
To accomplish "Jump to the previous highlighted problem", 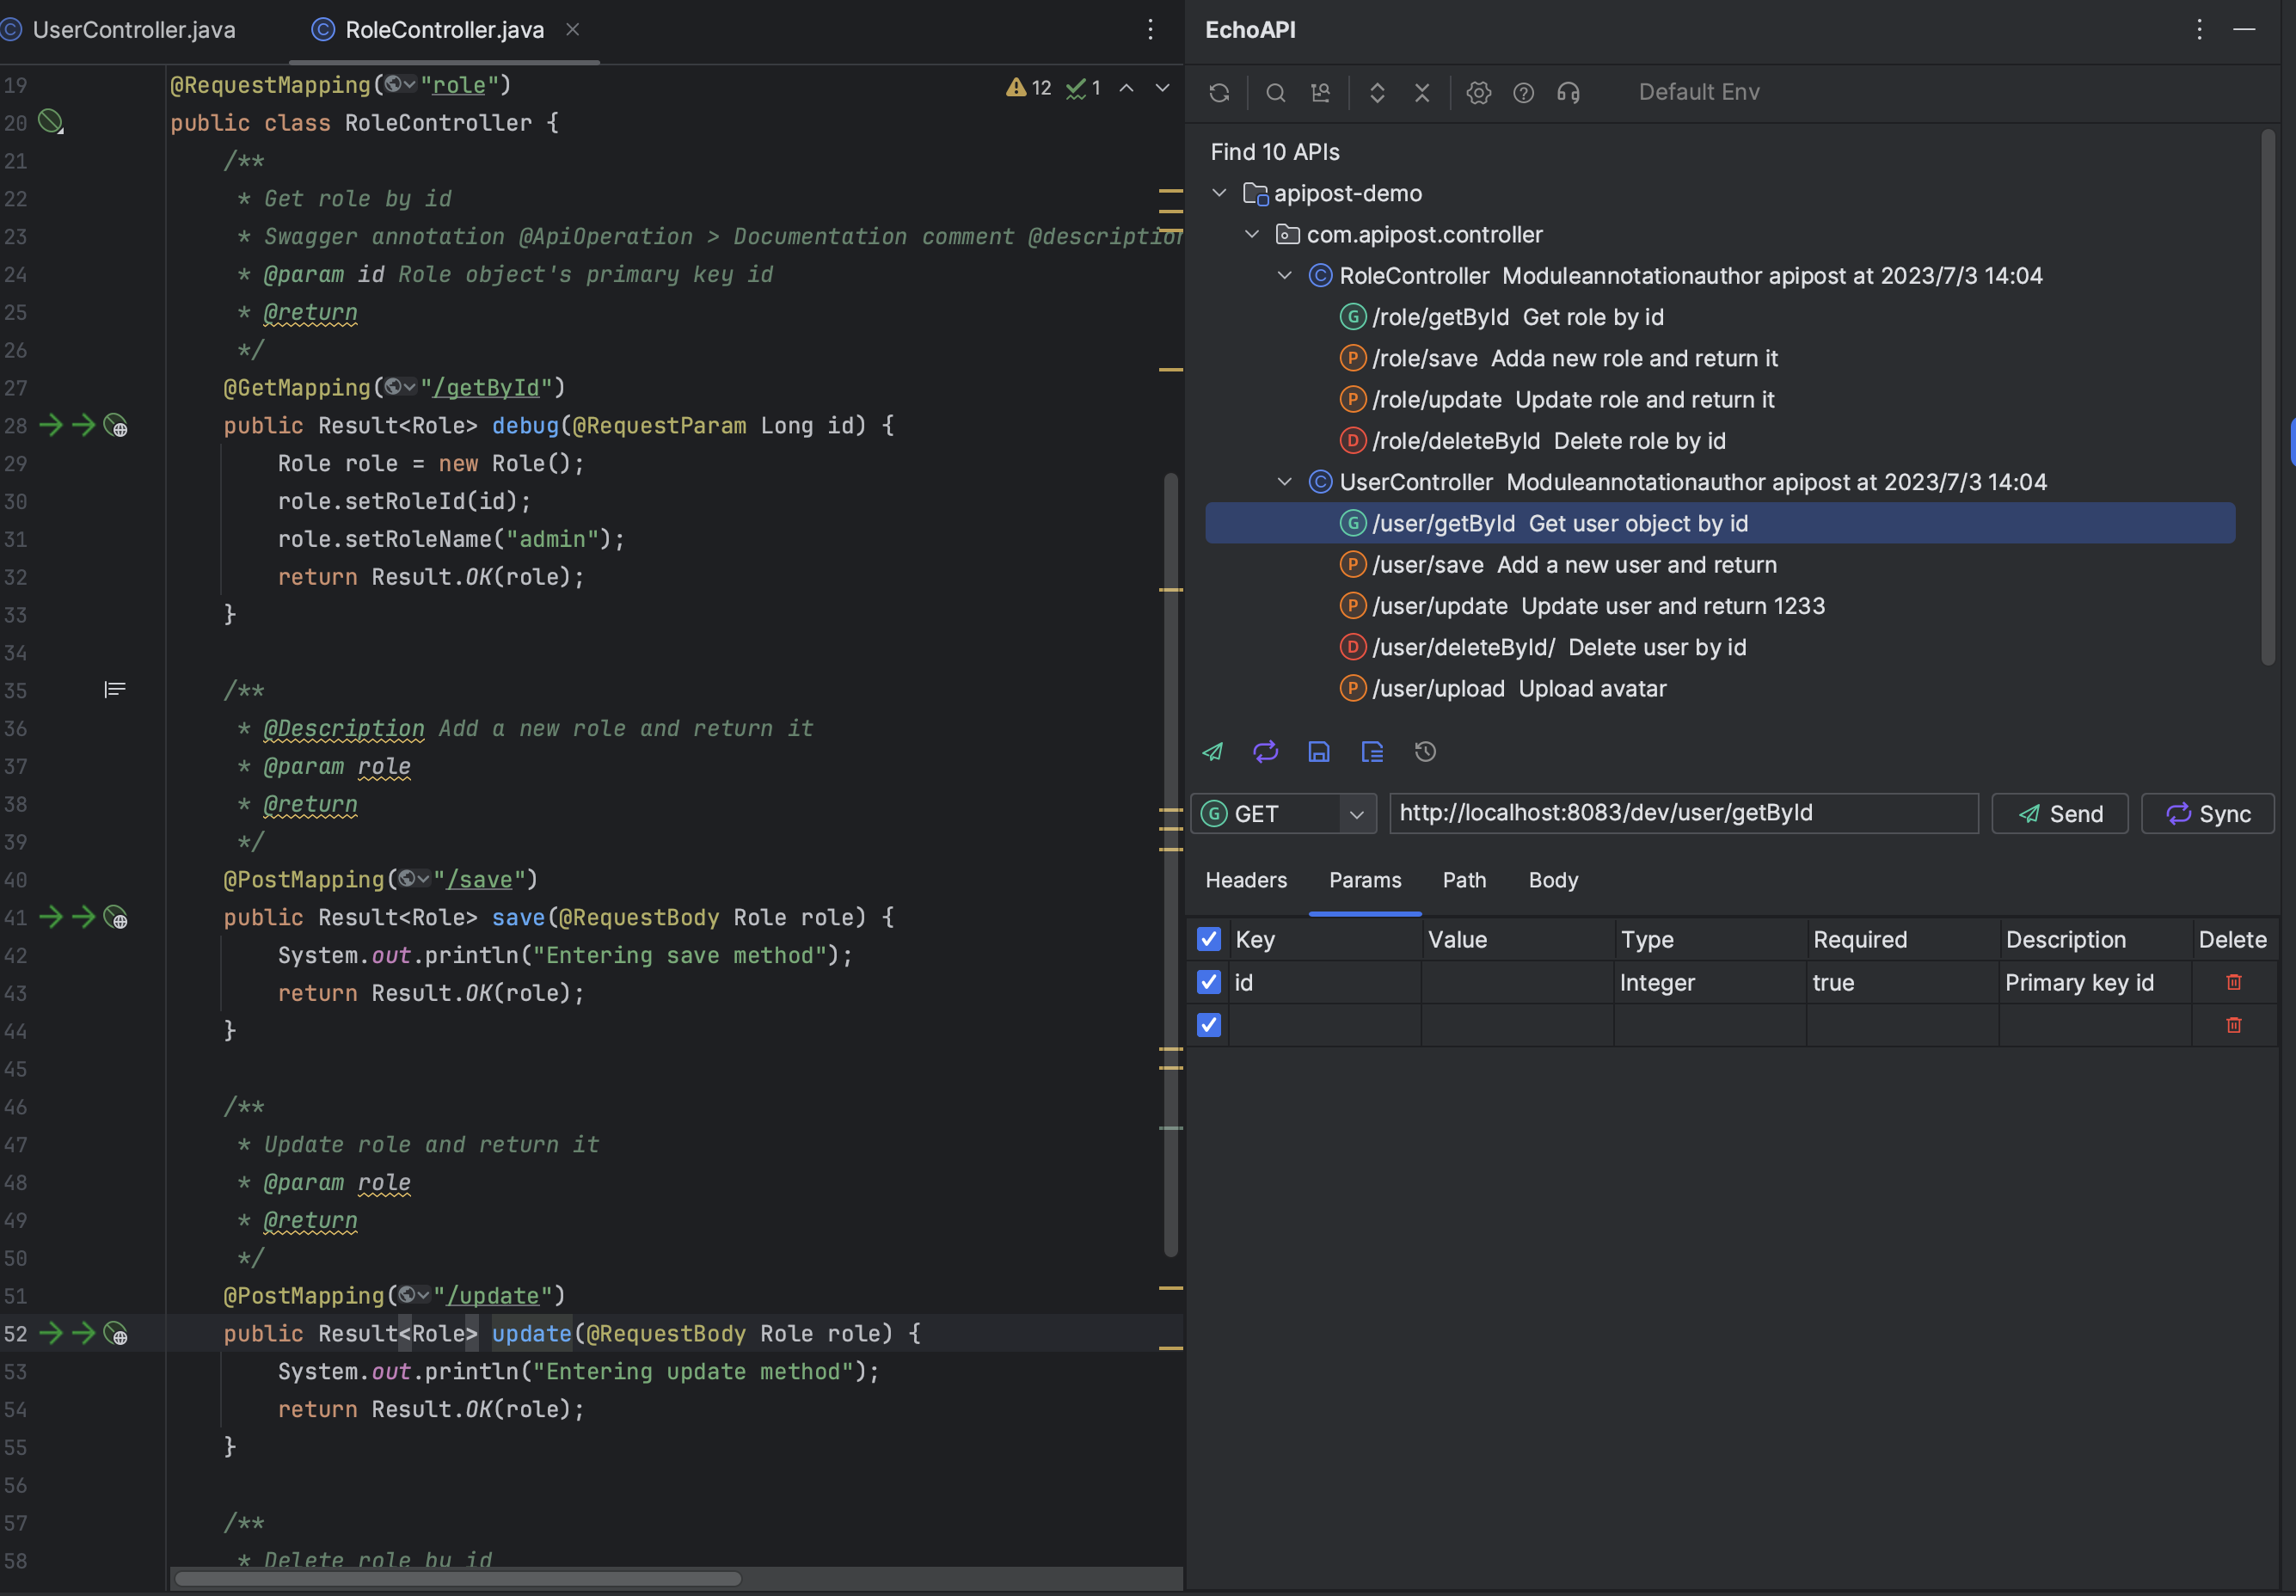I will point(1126,88).
